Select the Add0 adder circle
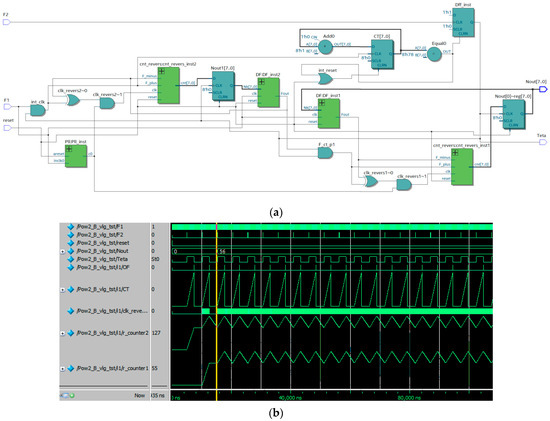Viewport: 550px width, 421px height. click(x=325, y=46)
